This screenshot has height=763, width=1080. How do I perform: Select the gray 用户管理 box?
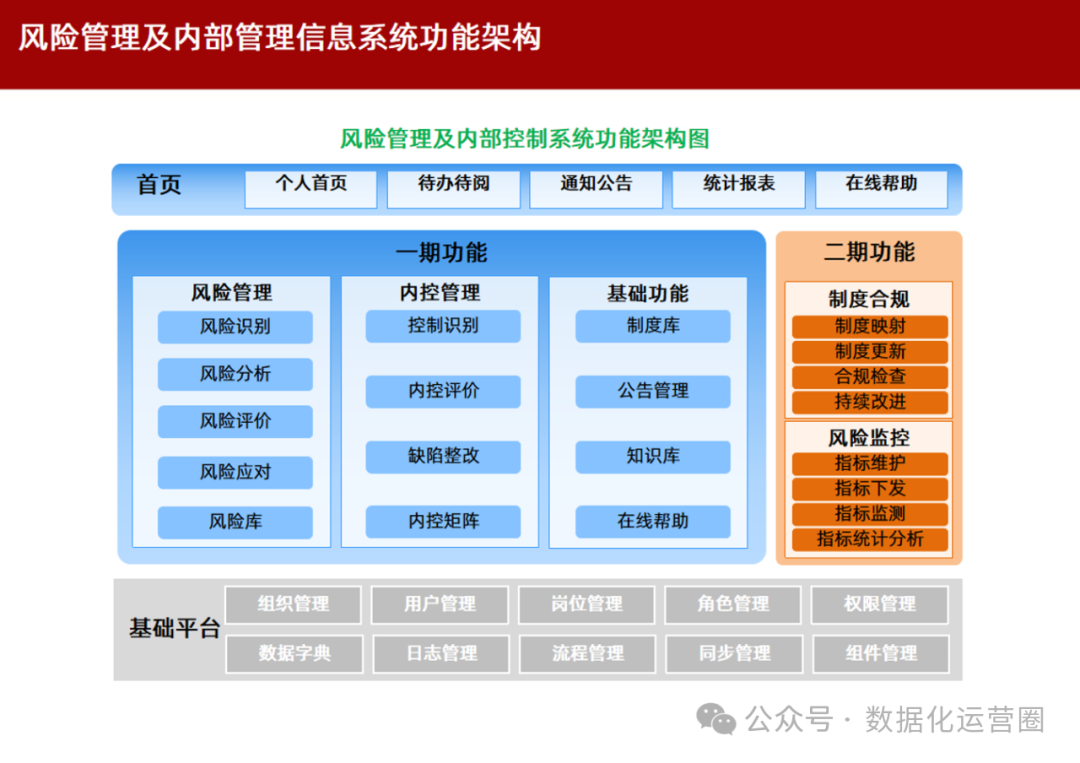coord(440,605)
